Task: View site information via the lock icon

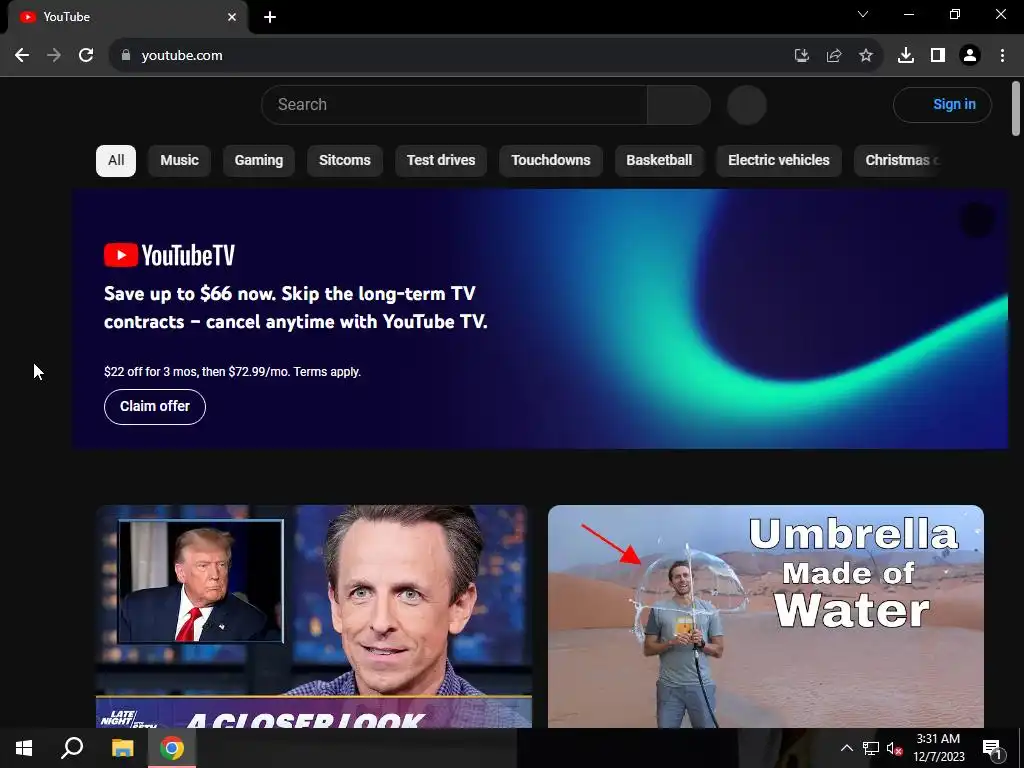Action: pyautogui.click(x=126, y=56)
